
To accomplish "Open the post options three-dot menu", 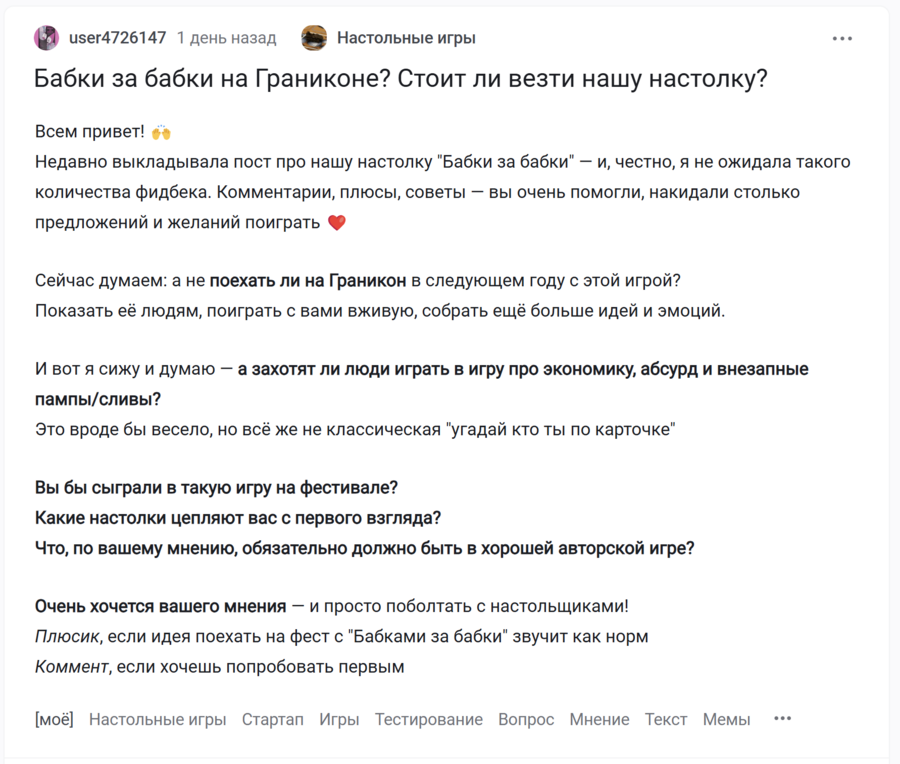I will (x=842, y=39).
